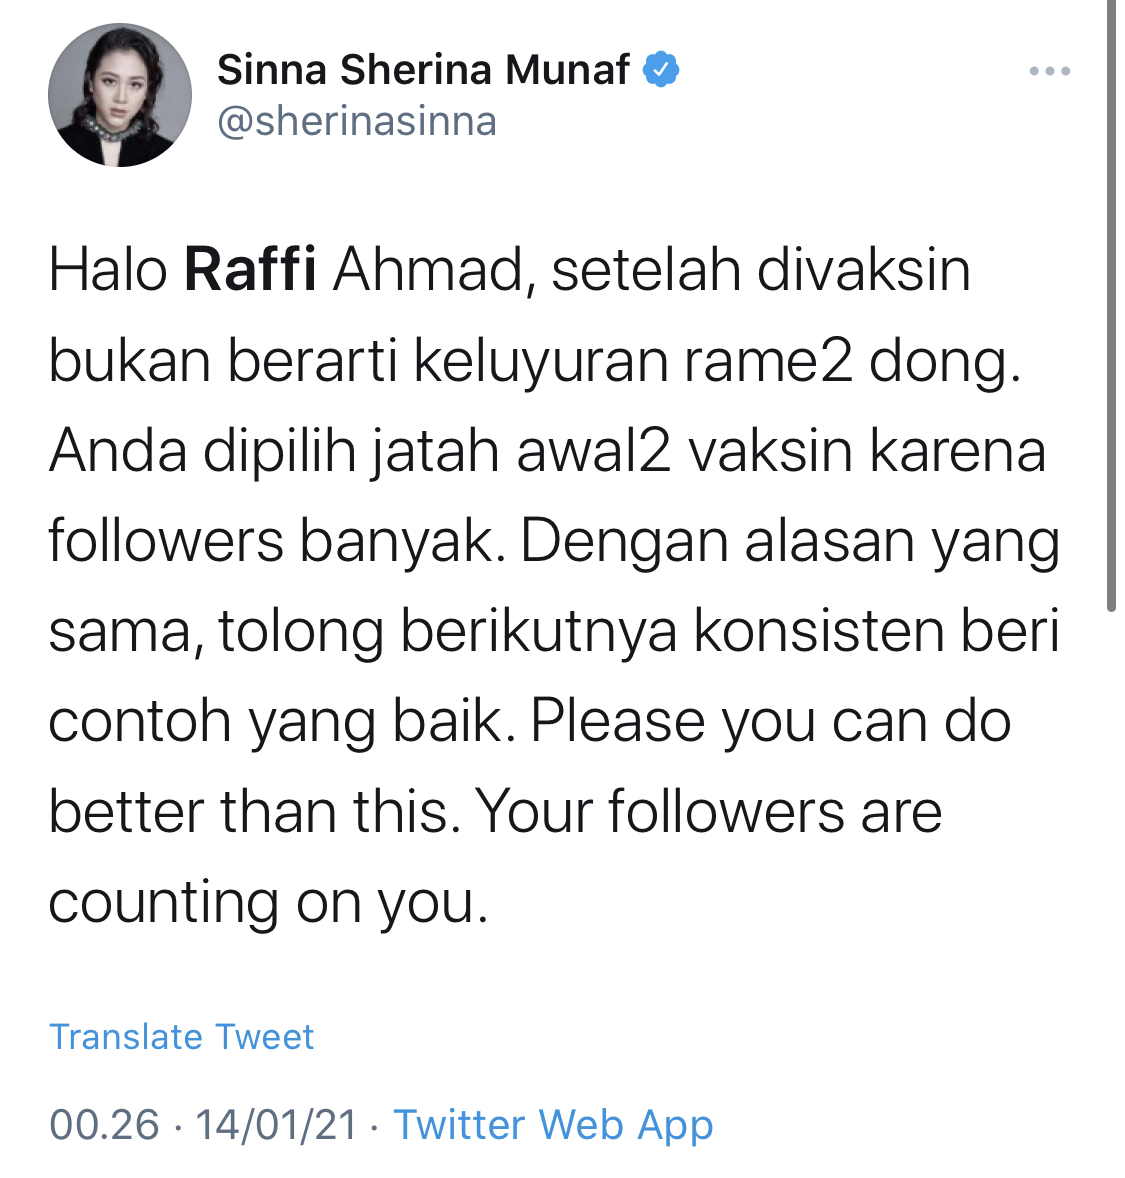The image size is (1125, 1178).
Task: Click the line starting Anda dipilih jatah
Action: [x=548, y=452]
